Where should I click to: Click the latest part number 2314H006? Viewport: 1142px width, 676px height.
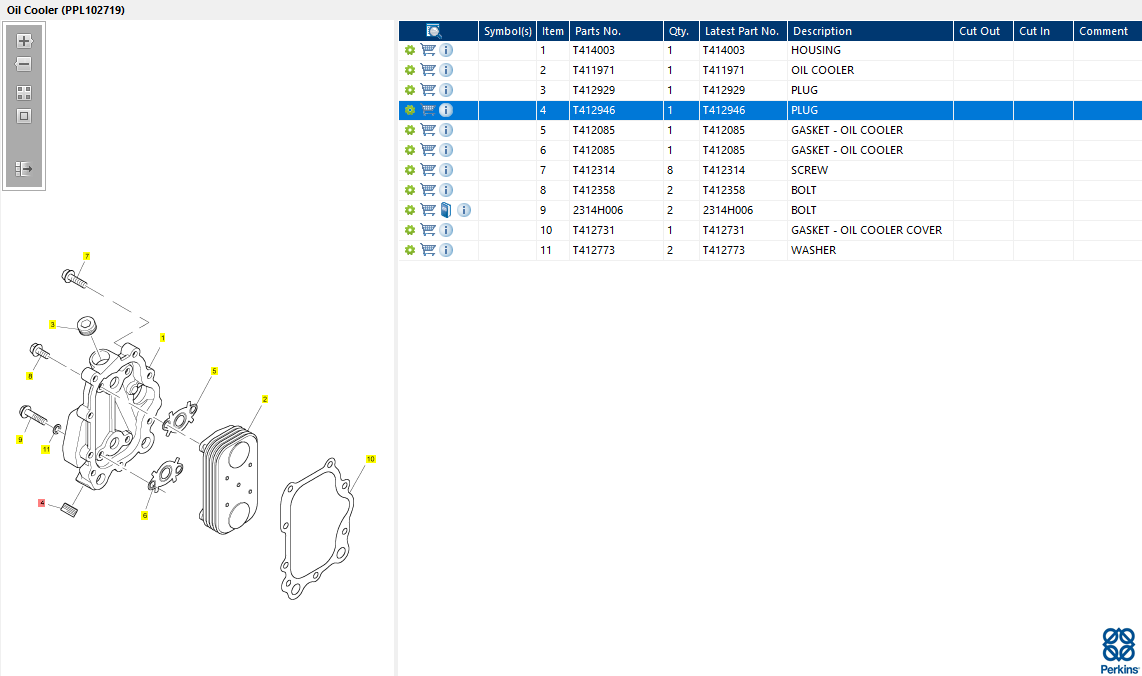(728, 210)
